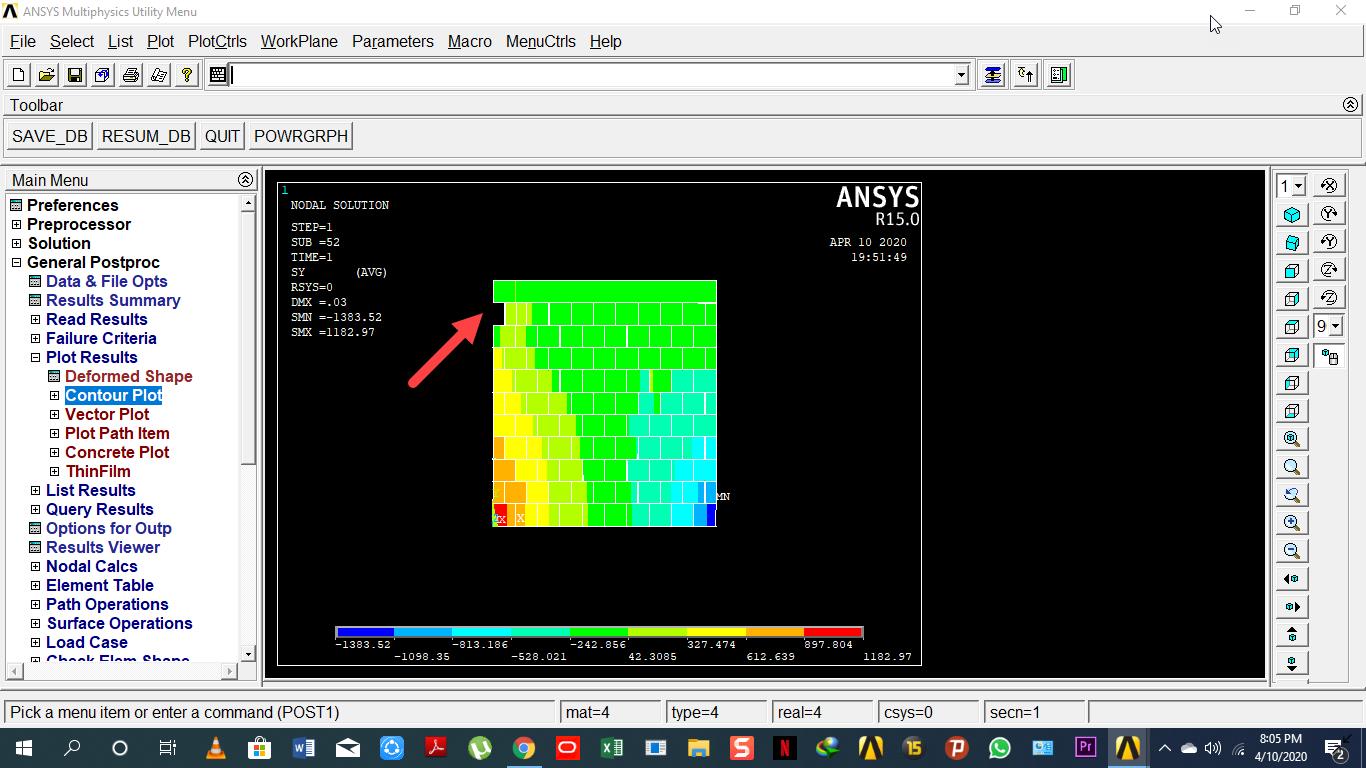Screen dimensions: 1366x768
Task: Select Contour Plot tree item
Action: (114, 395)
